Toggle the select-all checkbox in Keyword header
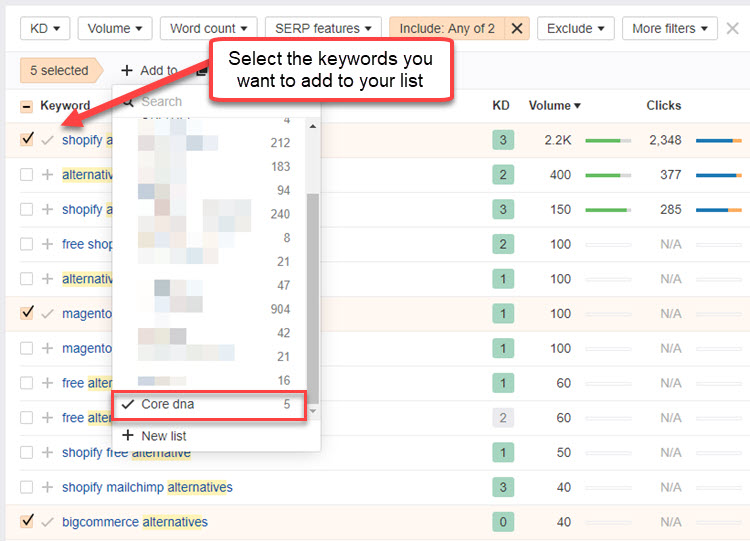The width and height of the screenshot is (750, 541). (26, 106)
